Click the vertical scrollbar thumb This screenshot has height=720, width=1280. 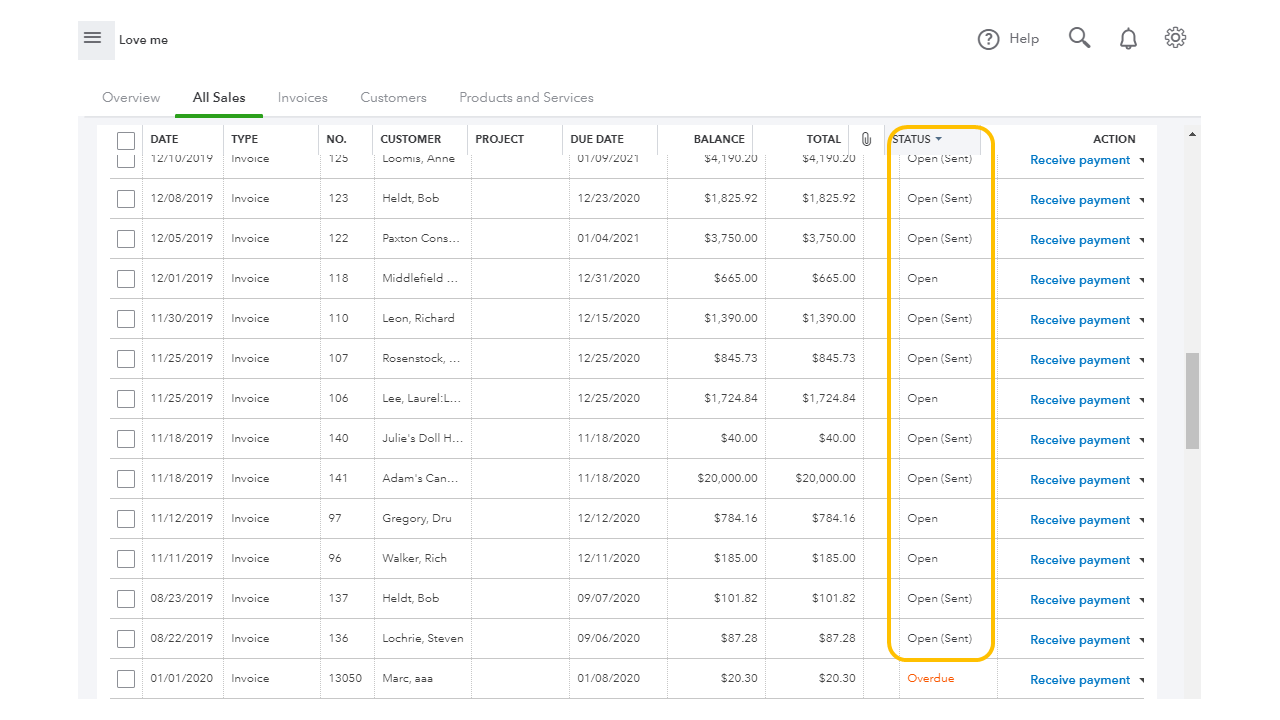pos(1192,400)
